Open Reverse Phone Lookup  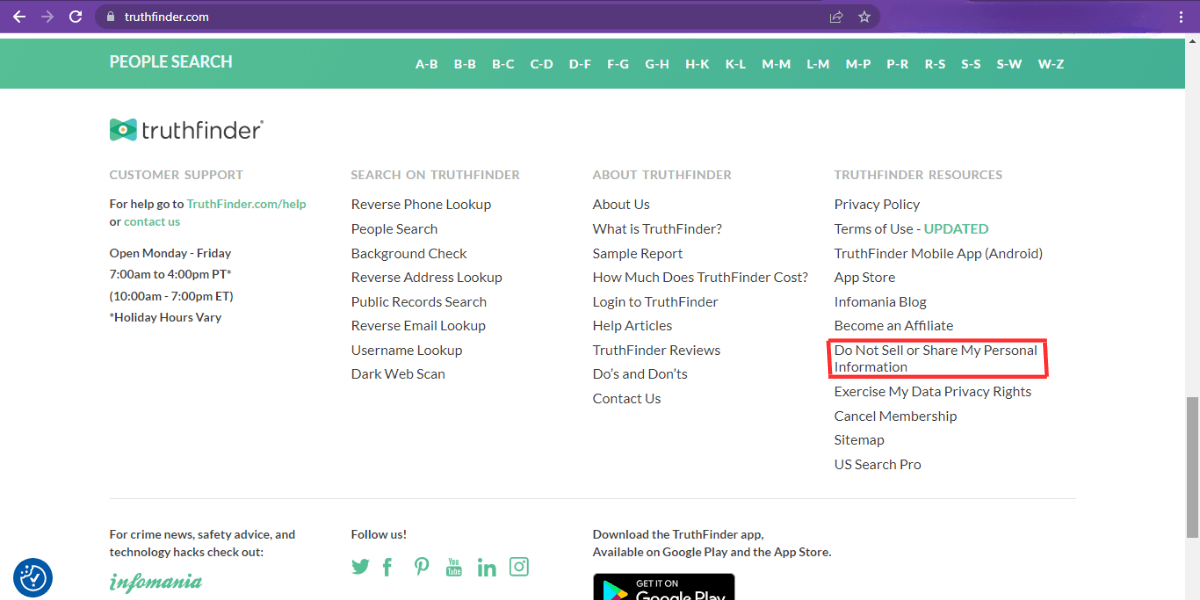tap(421, 204)
